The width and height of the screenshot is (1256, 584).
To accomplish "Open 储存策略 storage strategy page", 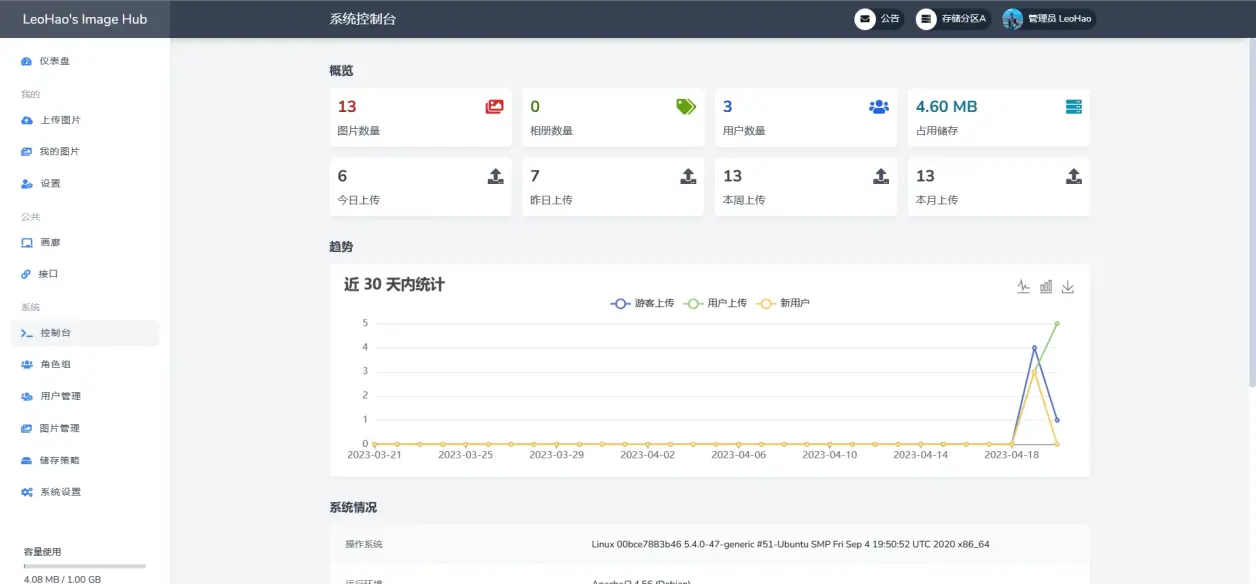I will 85,461.
